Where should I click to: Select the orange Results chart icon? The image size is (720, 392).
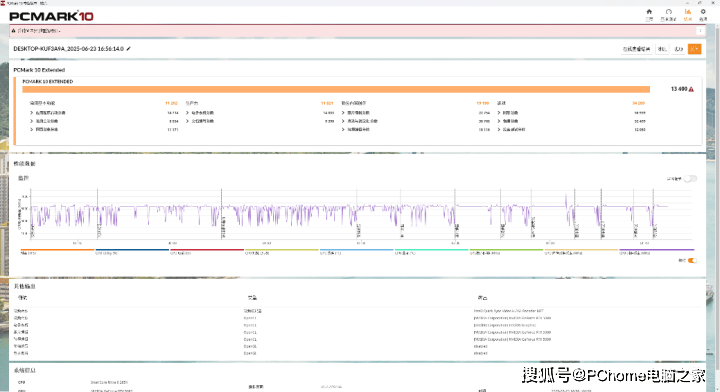pyautogui.click(x=687, y=12)
